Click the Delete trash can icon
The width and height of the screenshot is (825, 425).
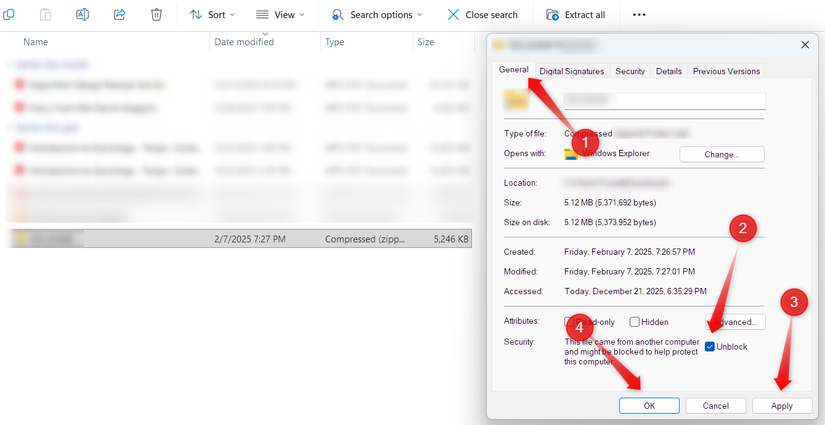click(156, 15)
